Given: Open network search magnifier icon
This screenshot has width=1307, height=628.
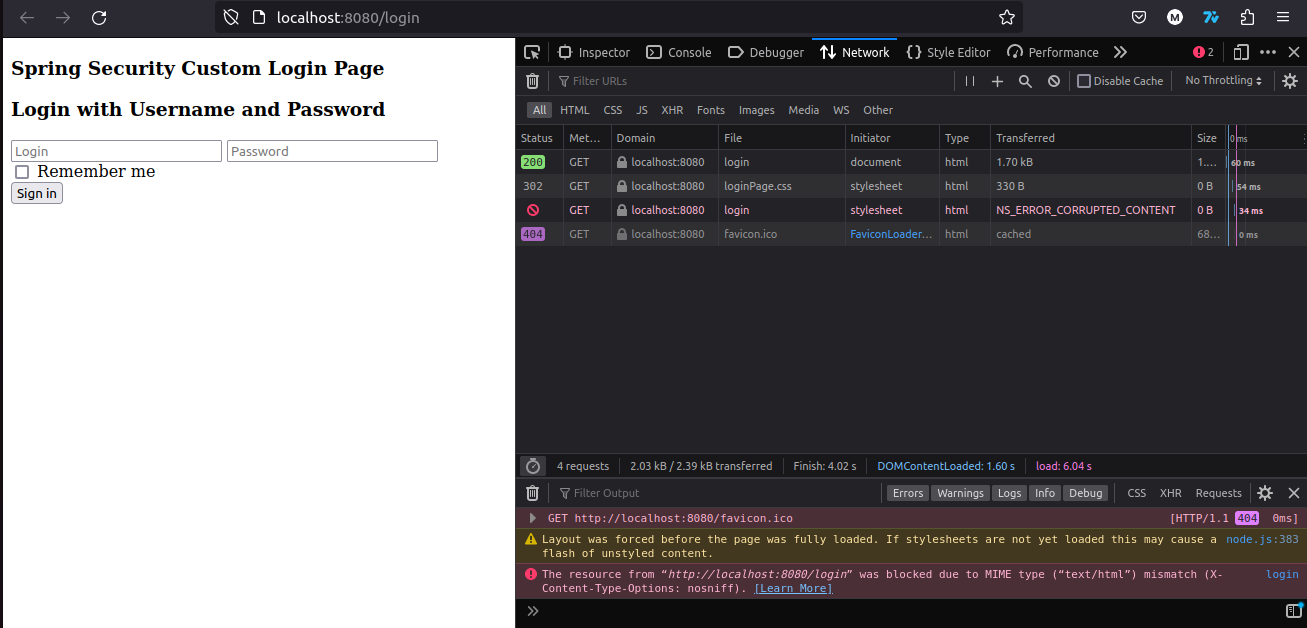Looking at the screenshot, I should click(1025, 81).
